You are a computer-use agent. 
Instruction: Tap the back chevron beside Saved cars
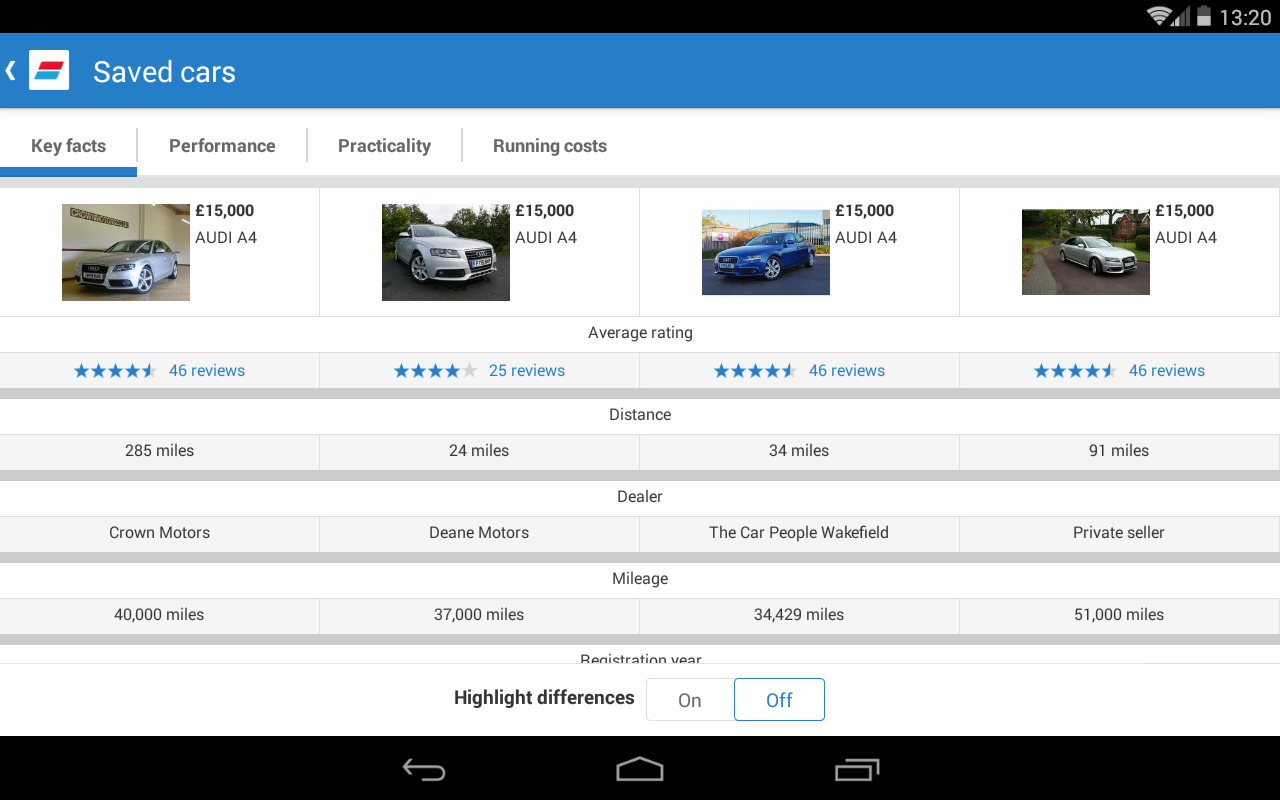click(9, 70)
